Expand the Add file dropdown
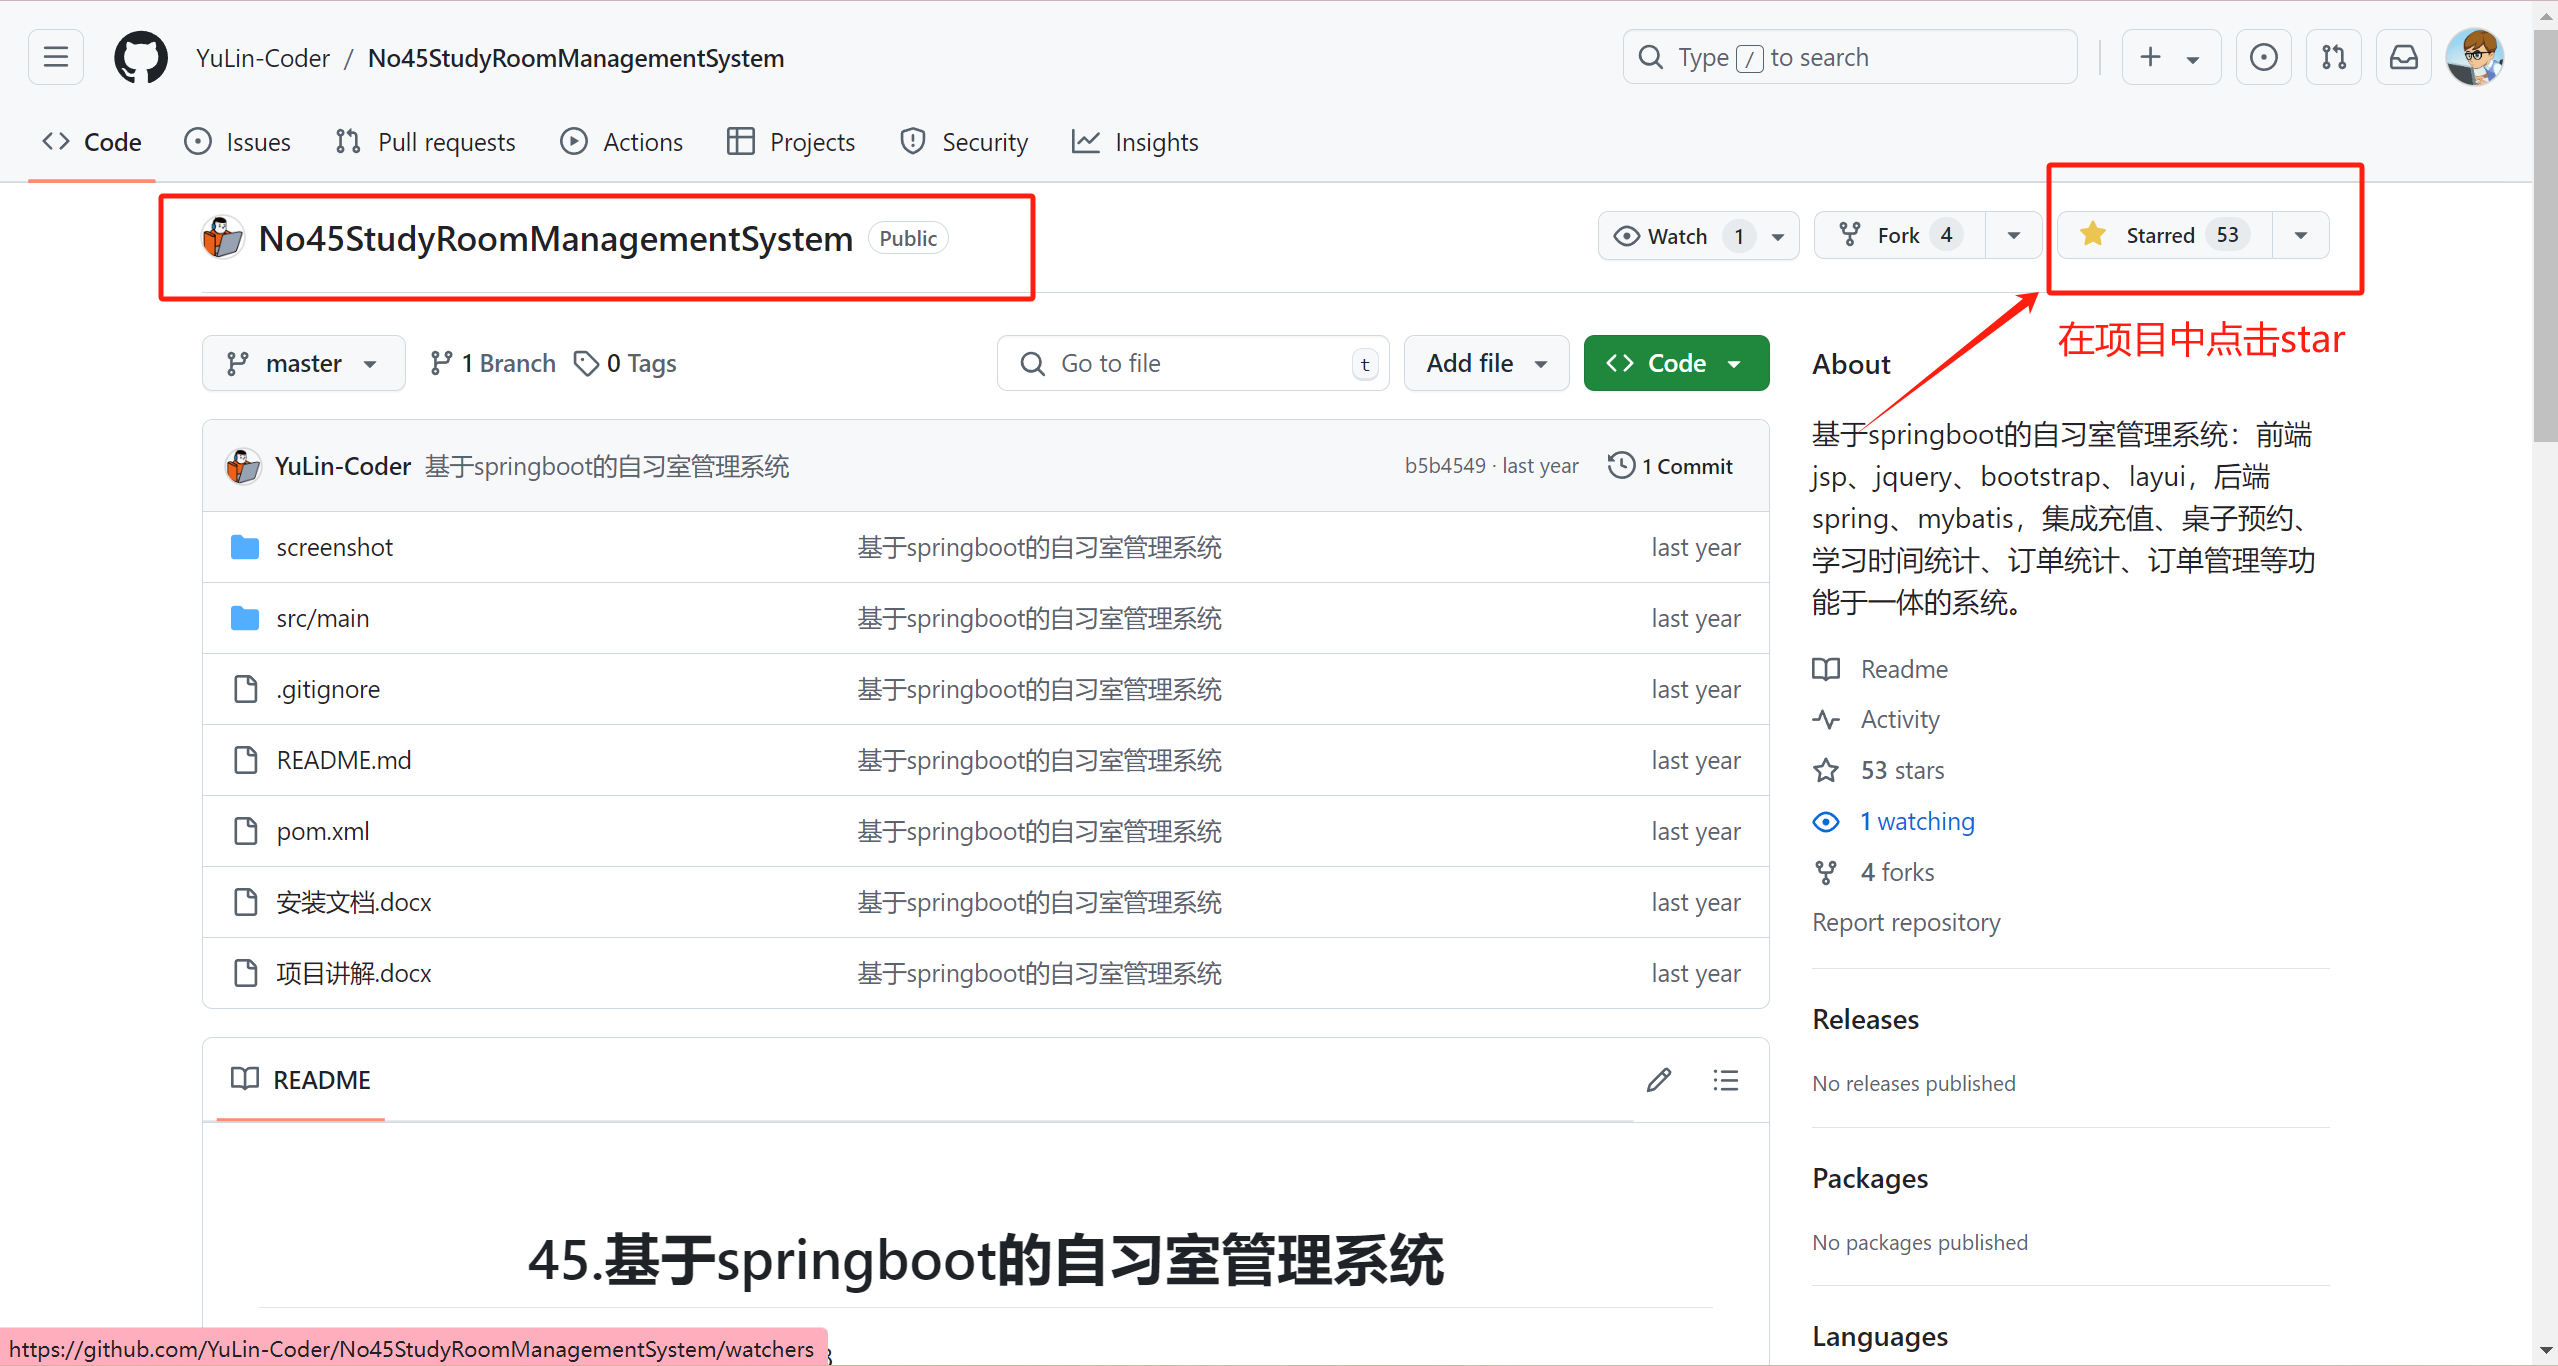The height and width of the screenshot is (1366, 2558). click(x=1487, y=363)
